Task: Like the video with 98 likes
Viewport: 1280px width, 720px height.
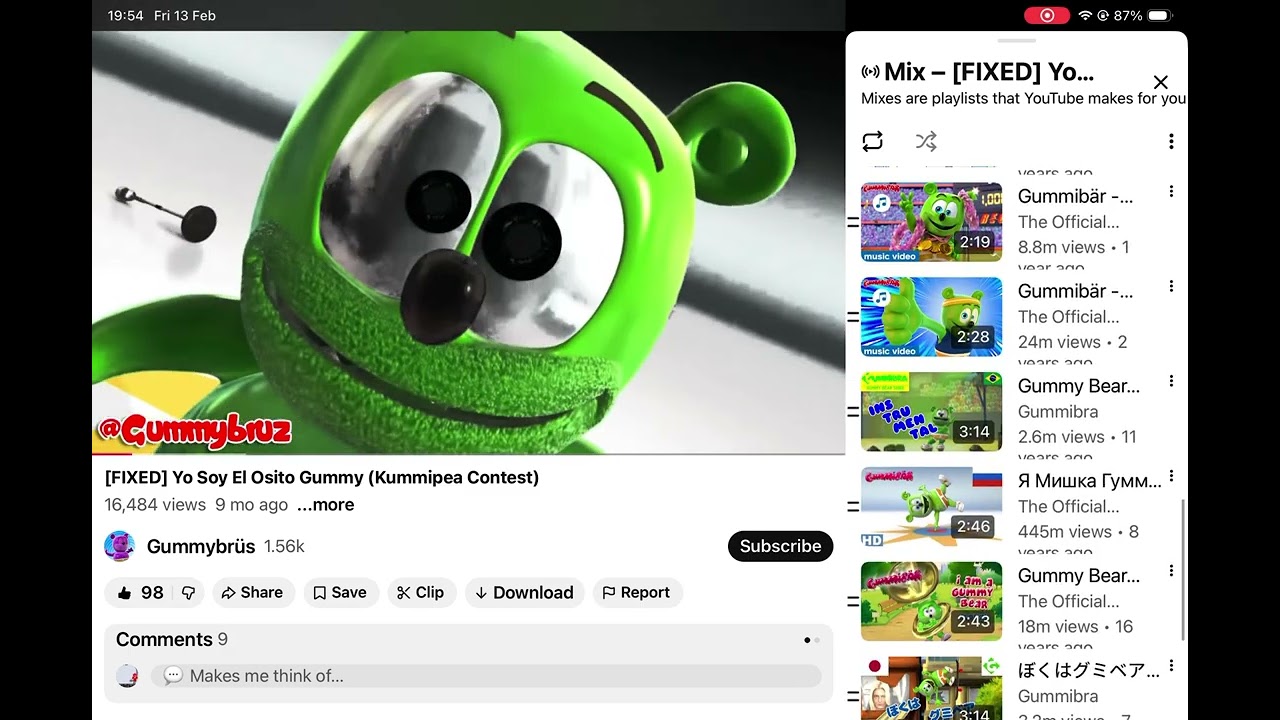Action: (x=139, y=593)
